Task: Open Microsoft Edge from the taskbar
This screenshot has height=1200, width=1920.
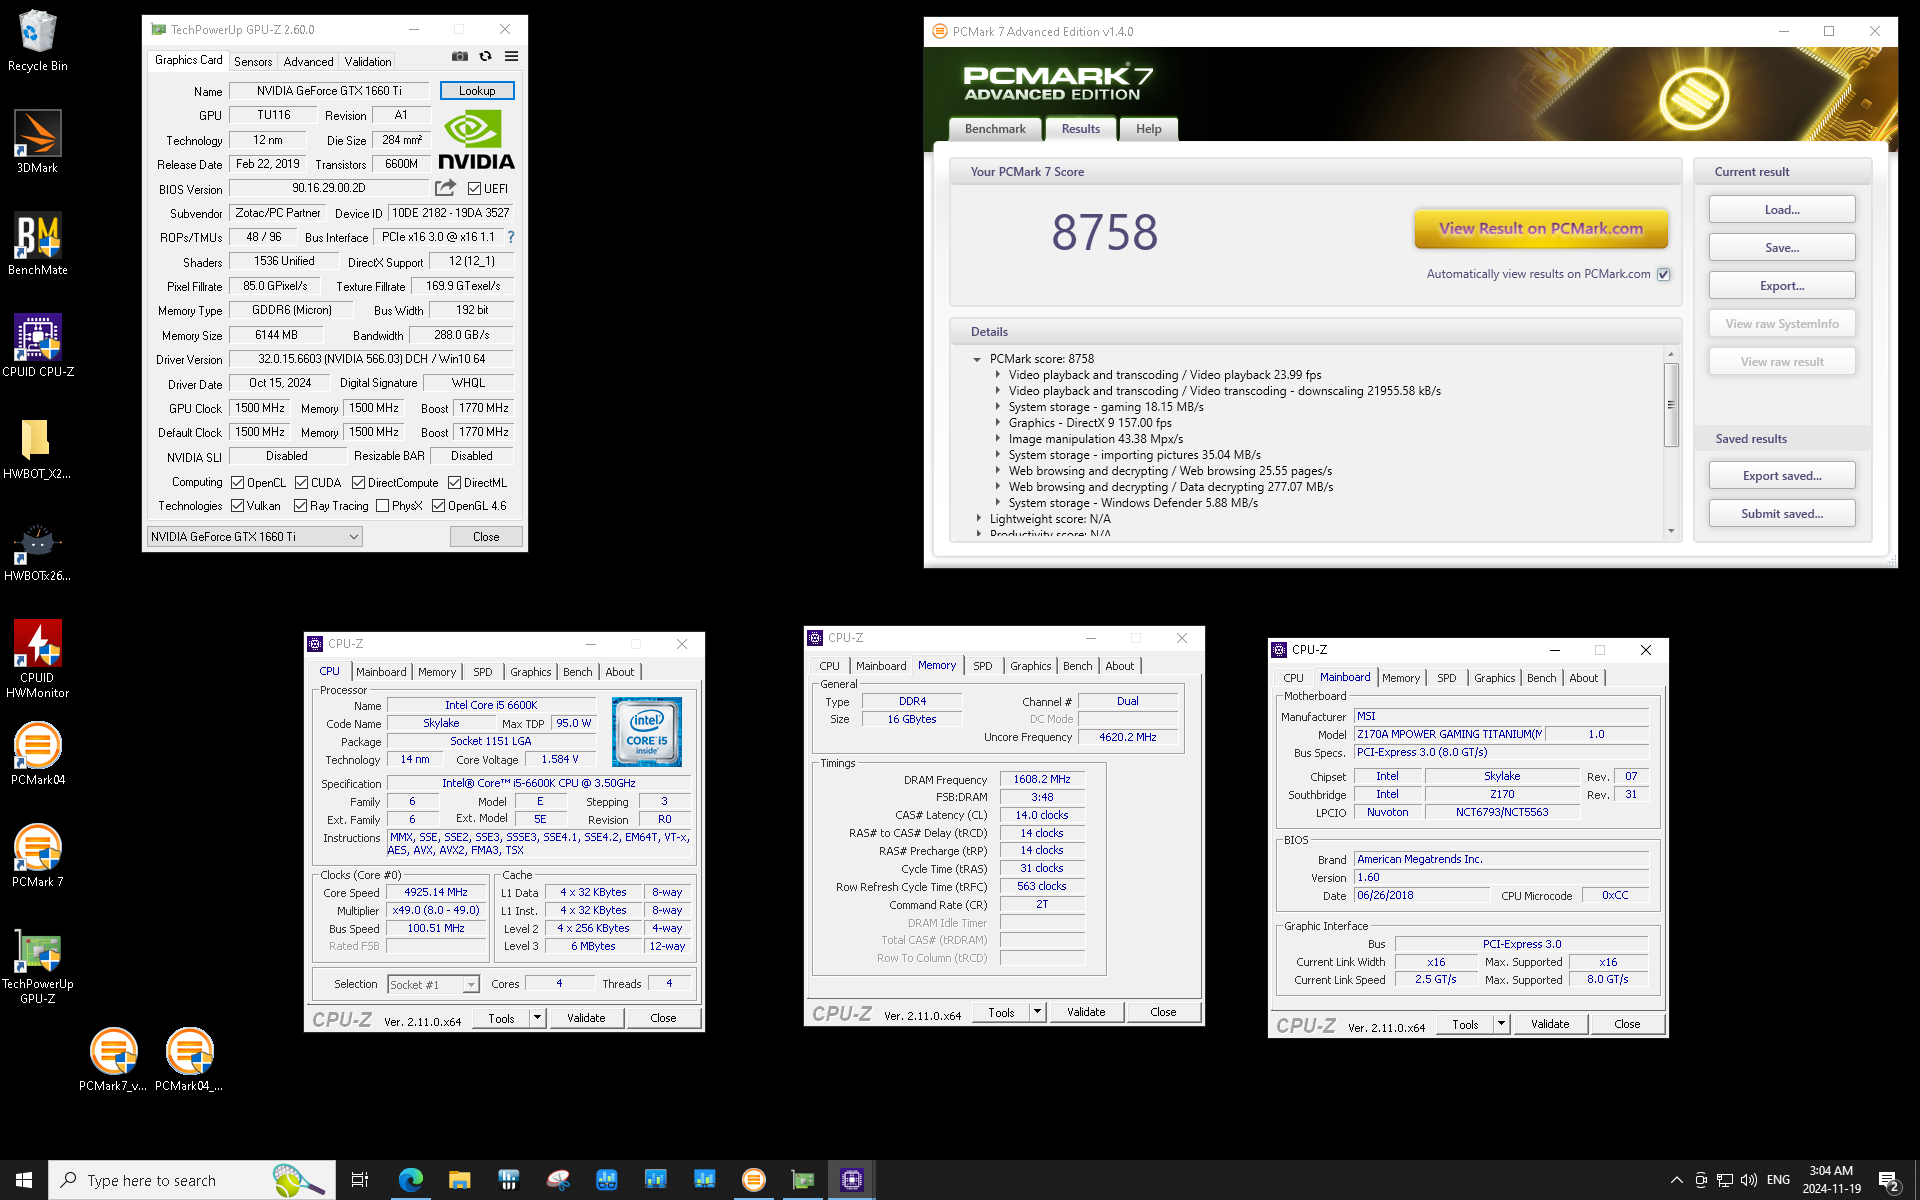Action: point(410,1180)
